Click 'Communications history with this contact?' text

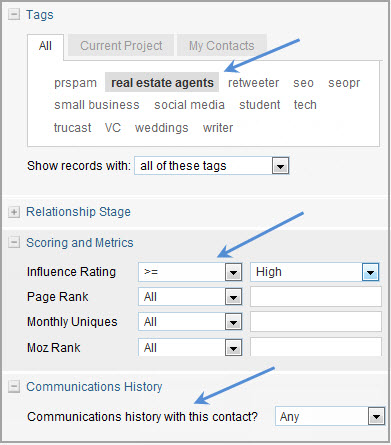[x=143, y=417]
